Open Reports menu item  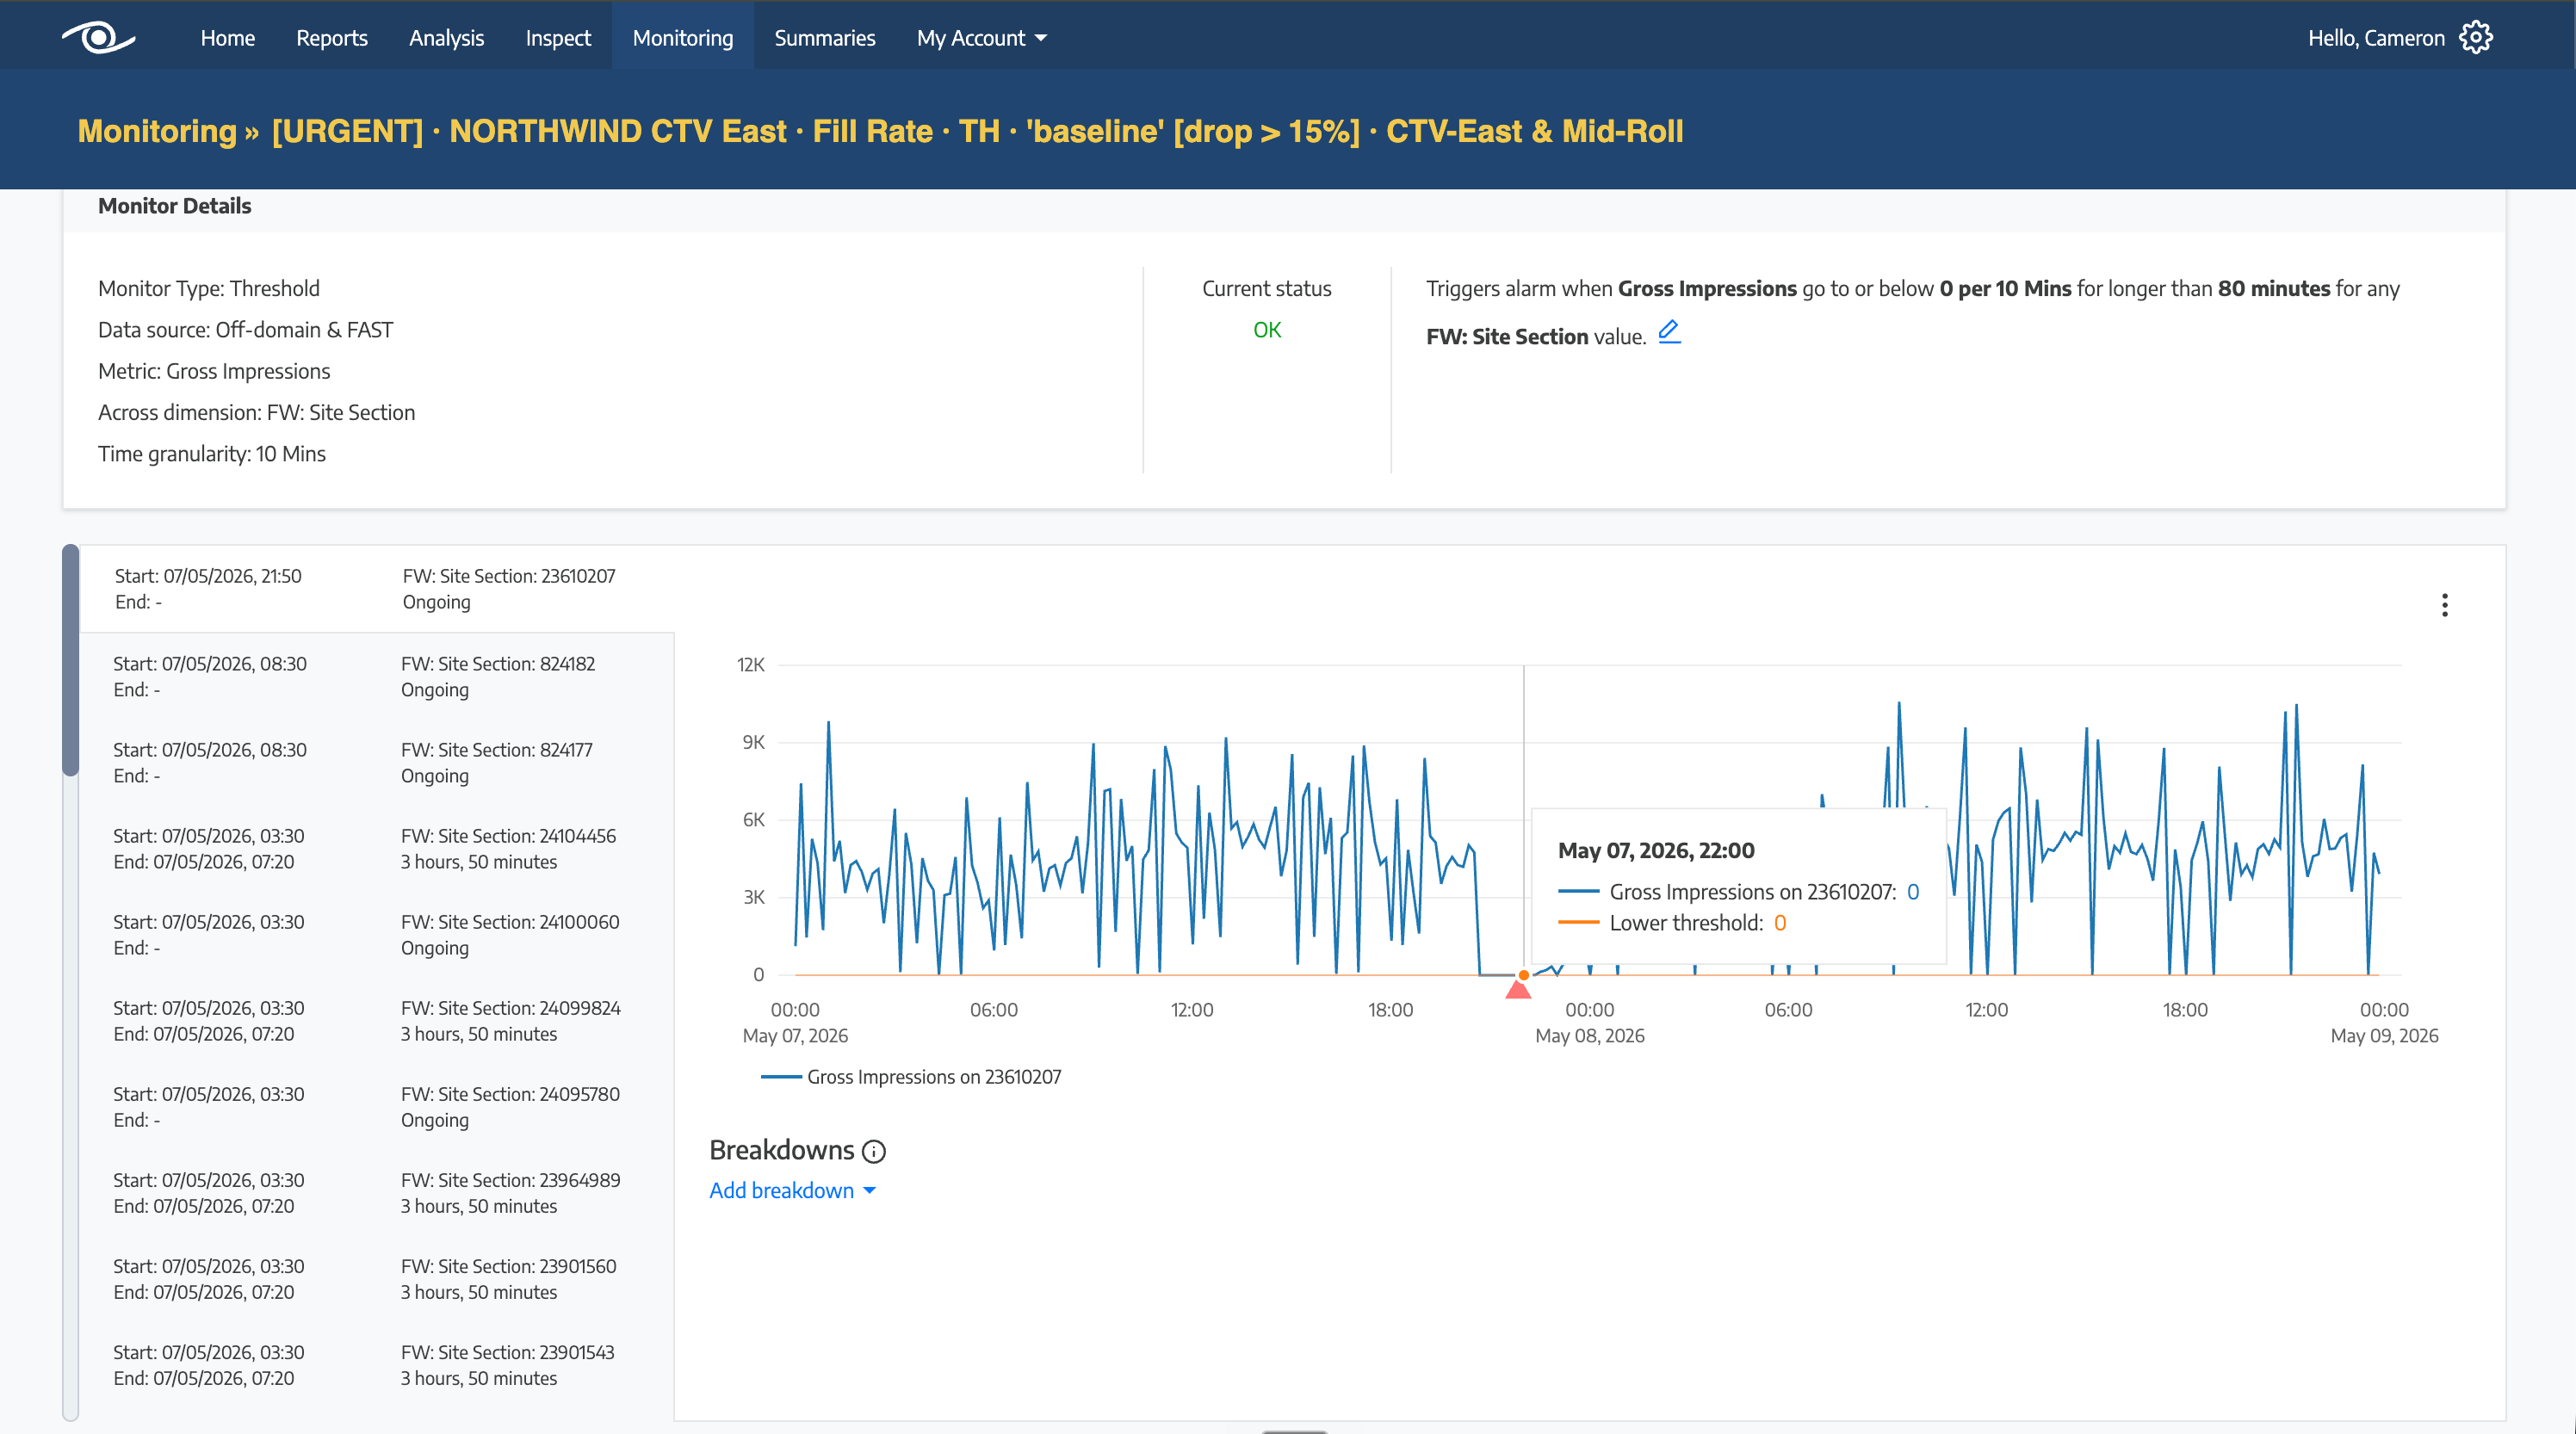[332, 38]
